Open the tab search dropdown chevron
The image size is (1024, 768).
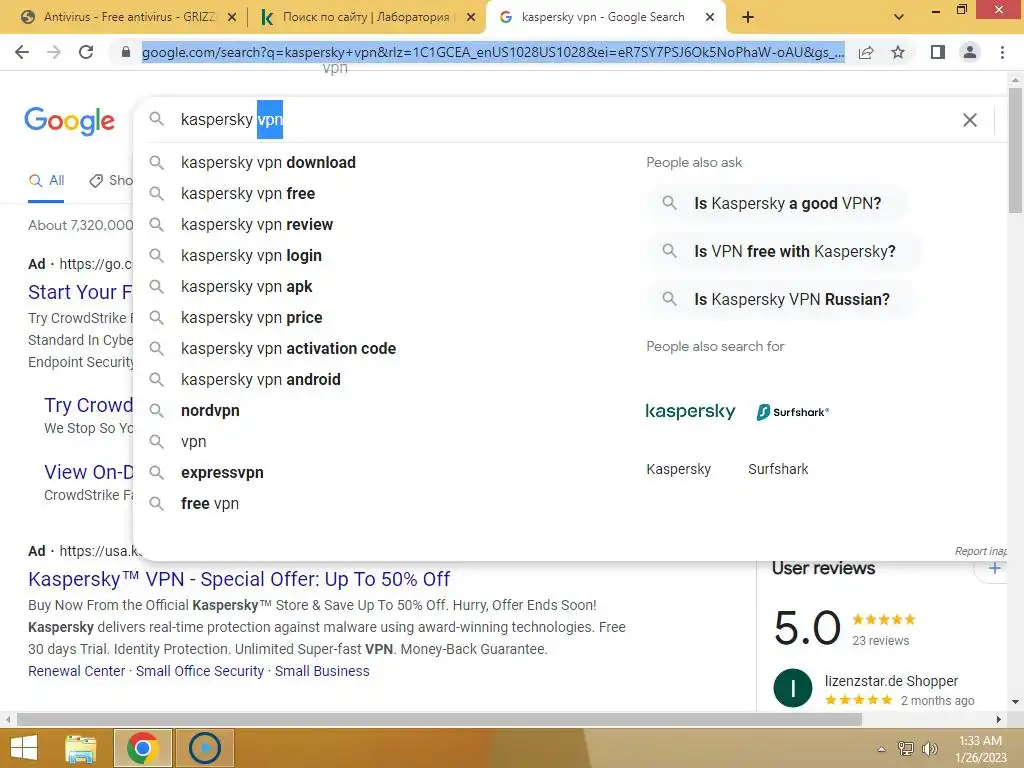[x=899, y=17]
